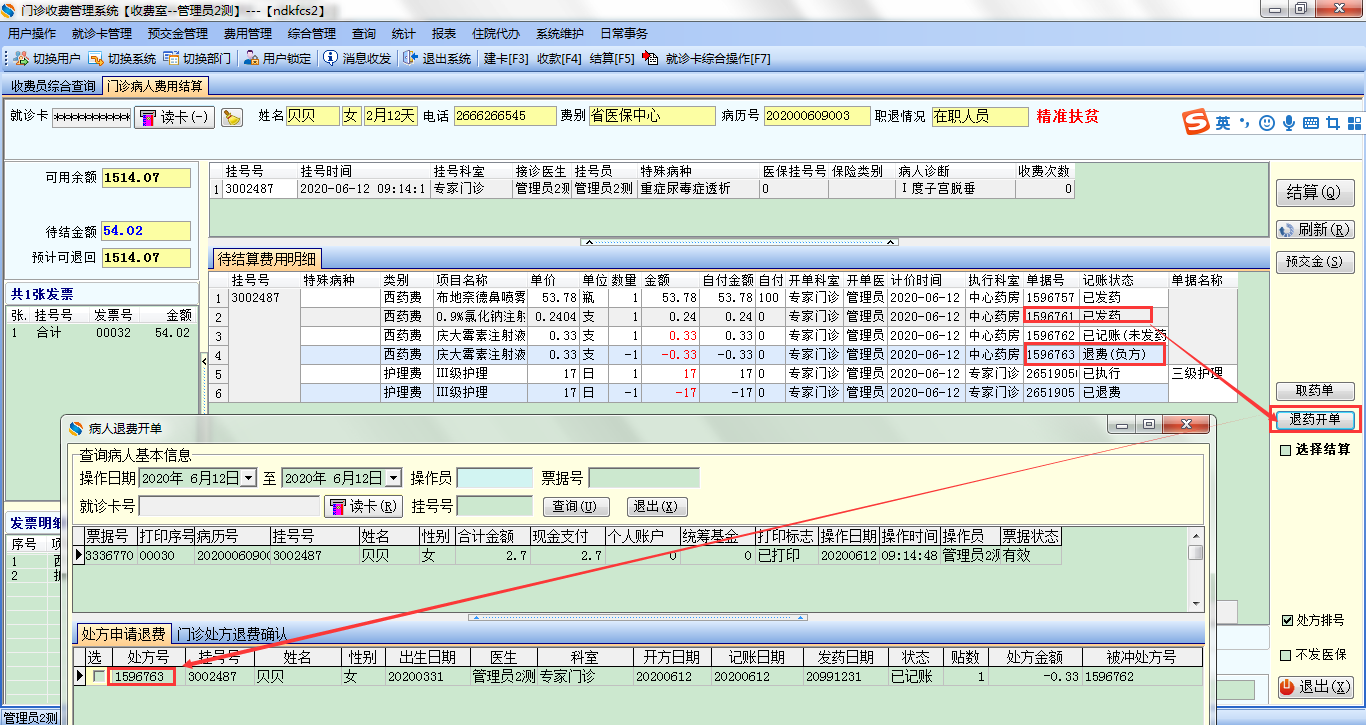Screen dimensions: 1366x725
Task: Click the Sogou input method logo
Action: coord(1195,123)
